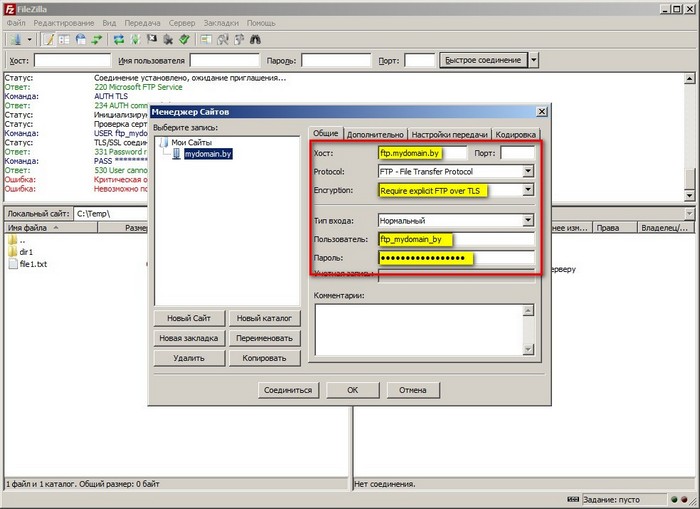The height and width of the screenshot is (509, 700).
Task: Click the quick connect Хост field
Action: [x=72, y=60]
